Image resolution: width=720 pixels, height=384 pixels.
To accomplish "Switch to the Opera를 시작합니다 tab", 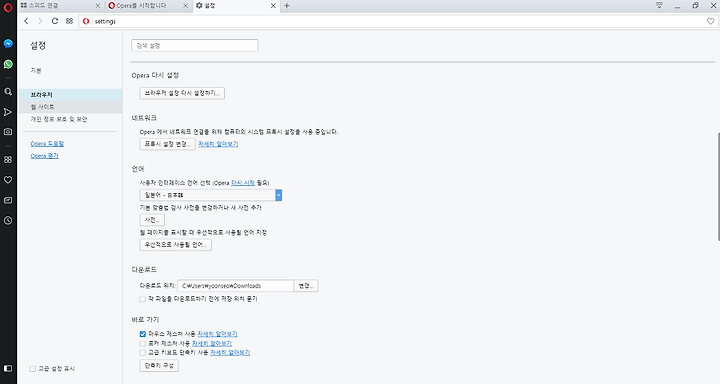I will 149,6.
